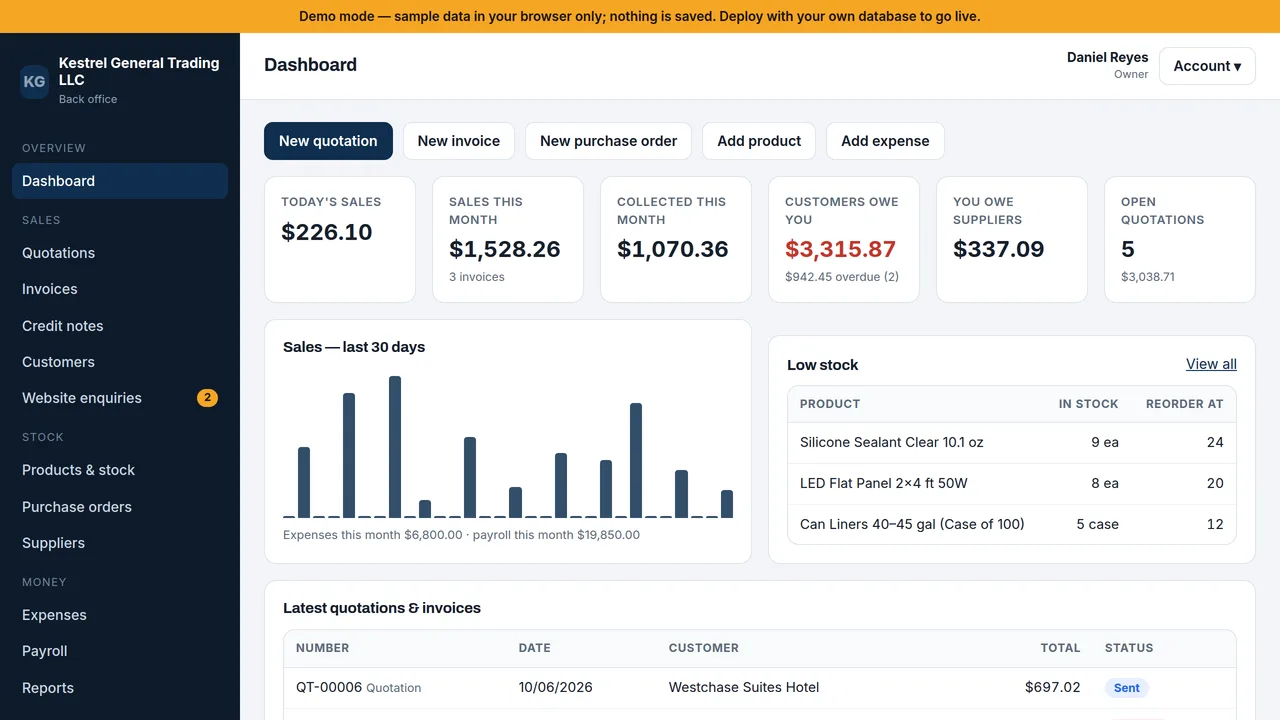Click You Owe Suppliers $337.09 card
The width and height of the screenshot is (1280, 720).
click(1012, 240)
